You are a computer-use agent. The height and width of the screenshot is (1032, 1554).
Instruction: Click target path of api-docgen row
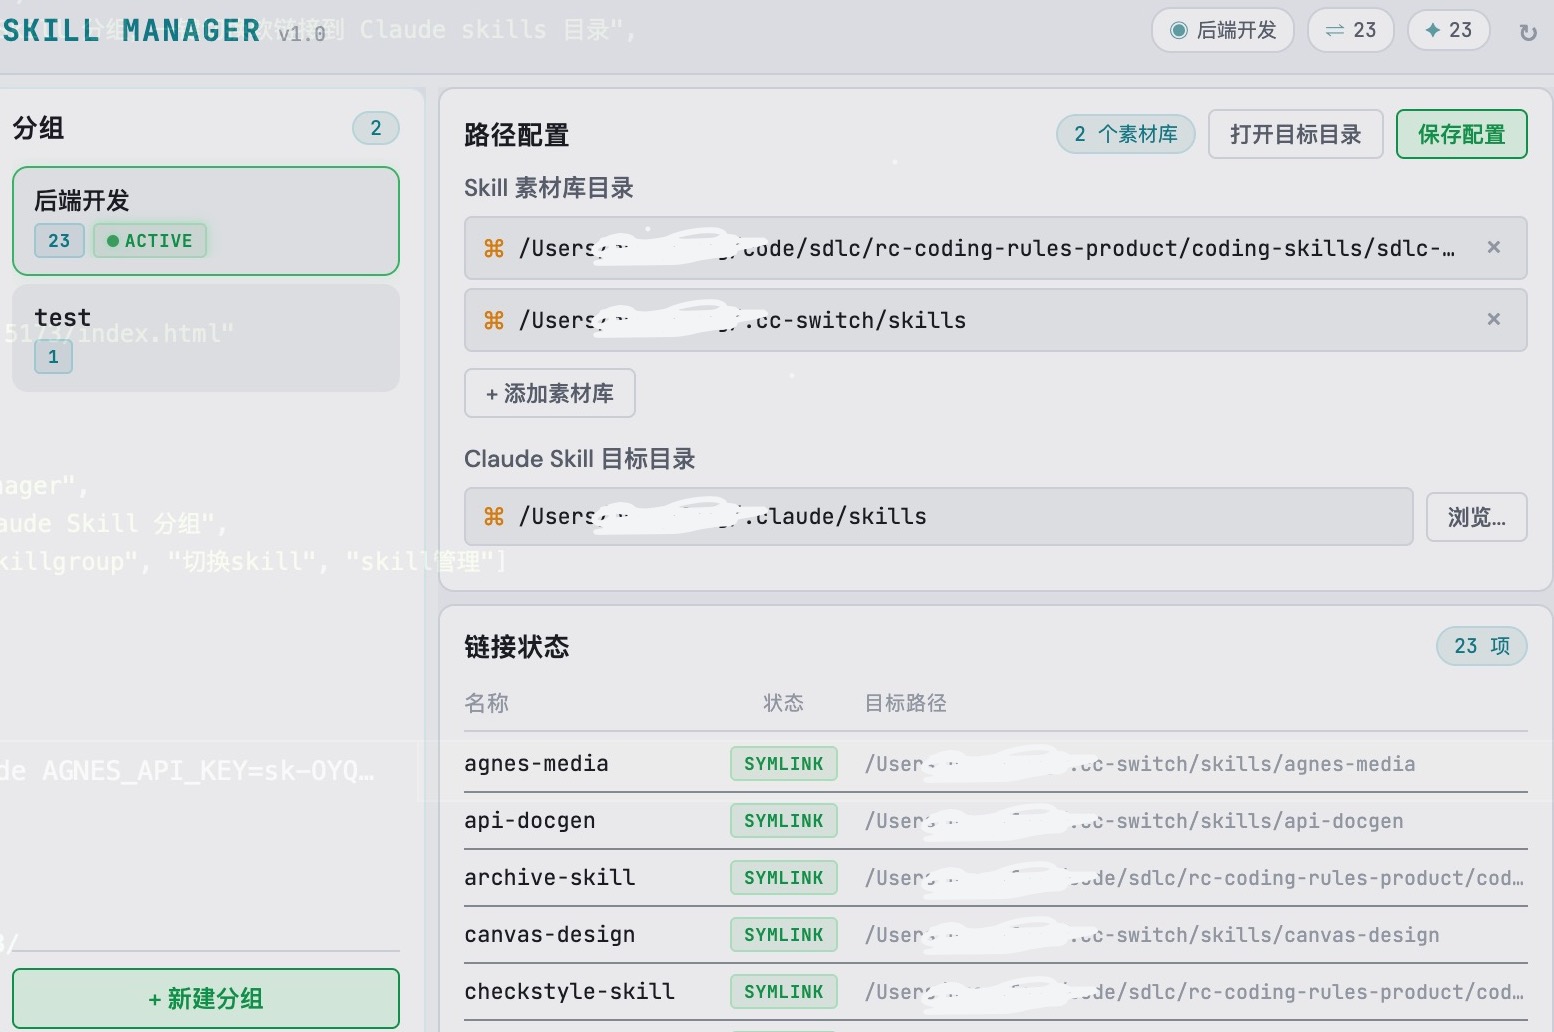coord(1134,821)
